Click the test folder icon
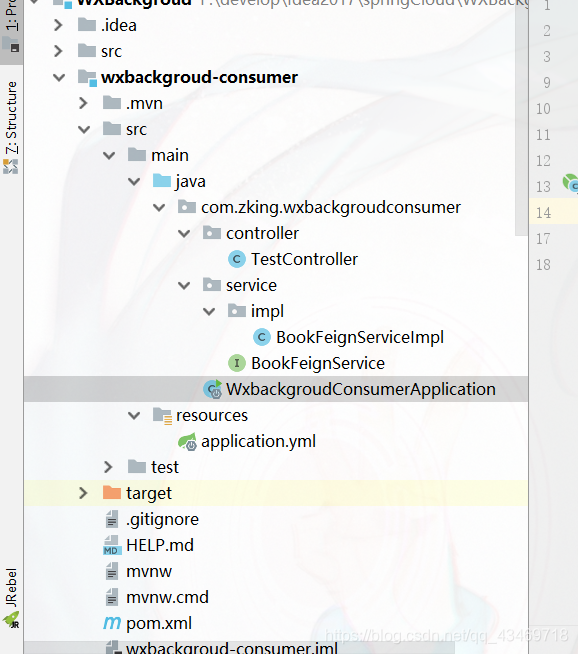 coord(137,466)
